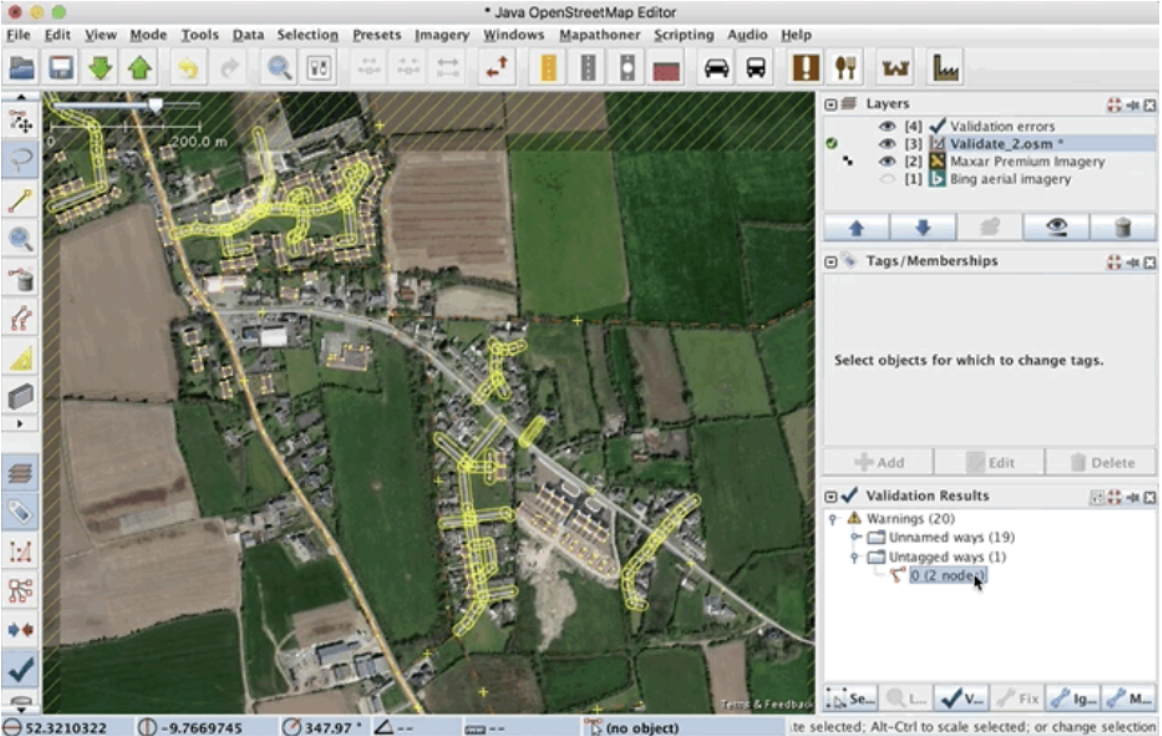Toggle the Relations panel button in left sidebar
This screenshot has height=736, width=1162.
point(20,591)
